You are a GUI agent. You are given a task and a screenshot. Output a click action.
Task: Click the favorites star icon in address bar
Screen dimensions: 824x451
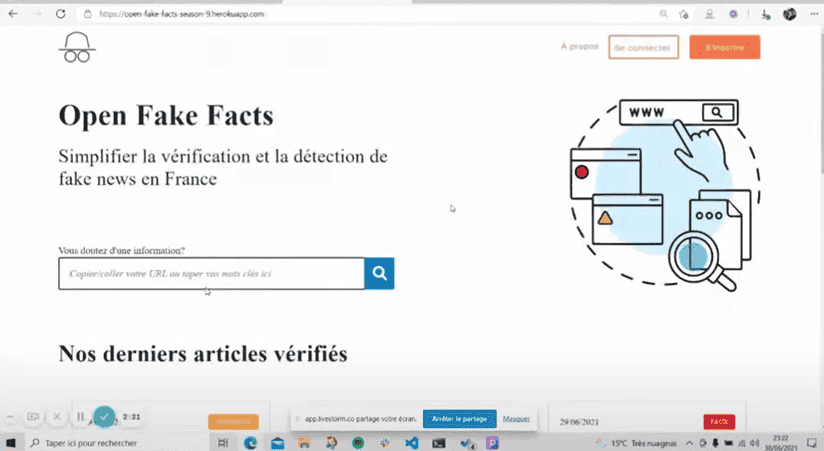click(x=684, y=14)
